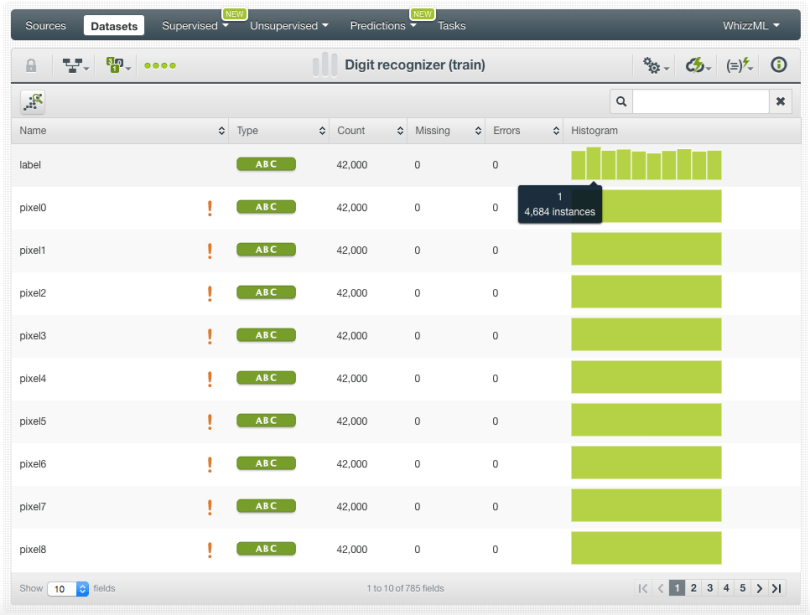Open the Tasks tab
The width and height of the screenshot is (810, 615).
coord(451,26)
